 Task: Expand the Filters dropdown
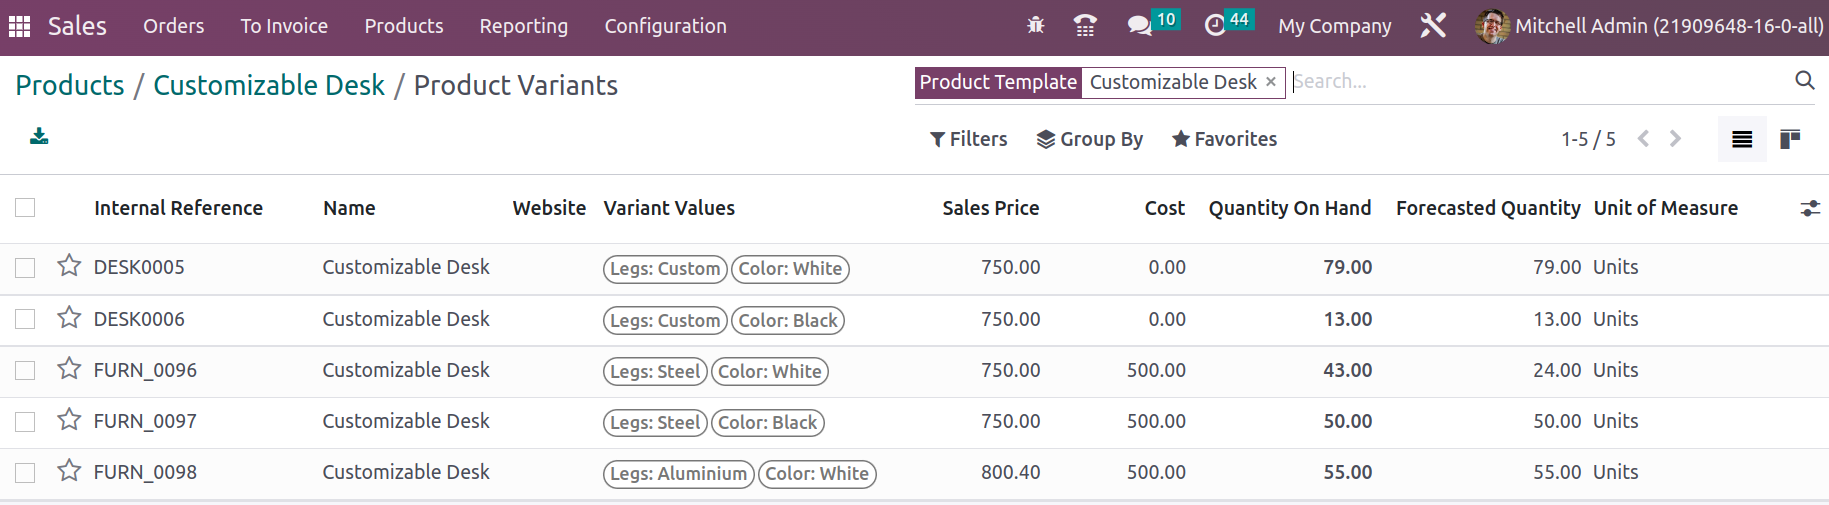tap(968, 139)
